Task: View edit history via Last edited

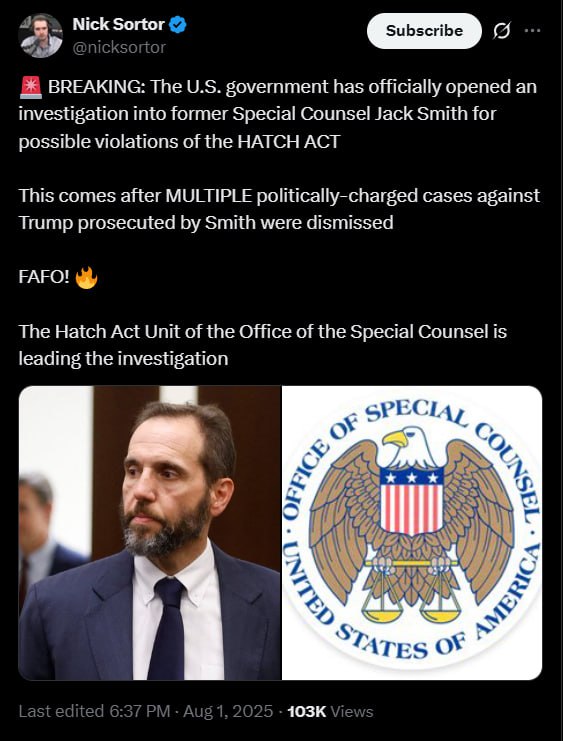Action: click(x=61, y=711)
